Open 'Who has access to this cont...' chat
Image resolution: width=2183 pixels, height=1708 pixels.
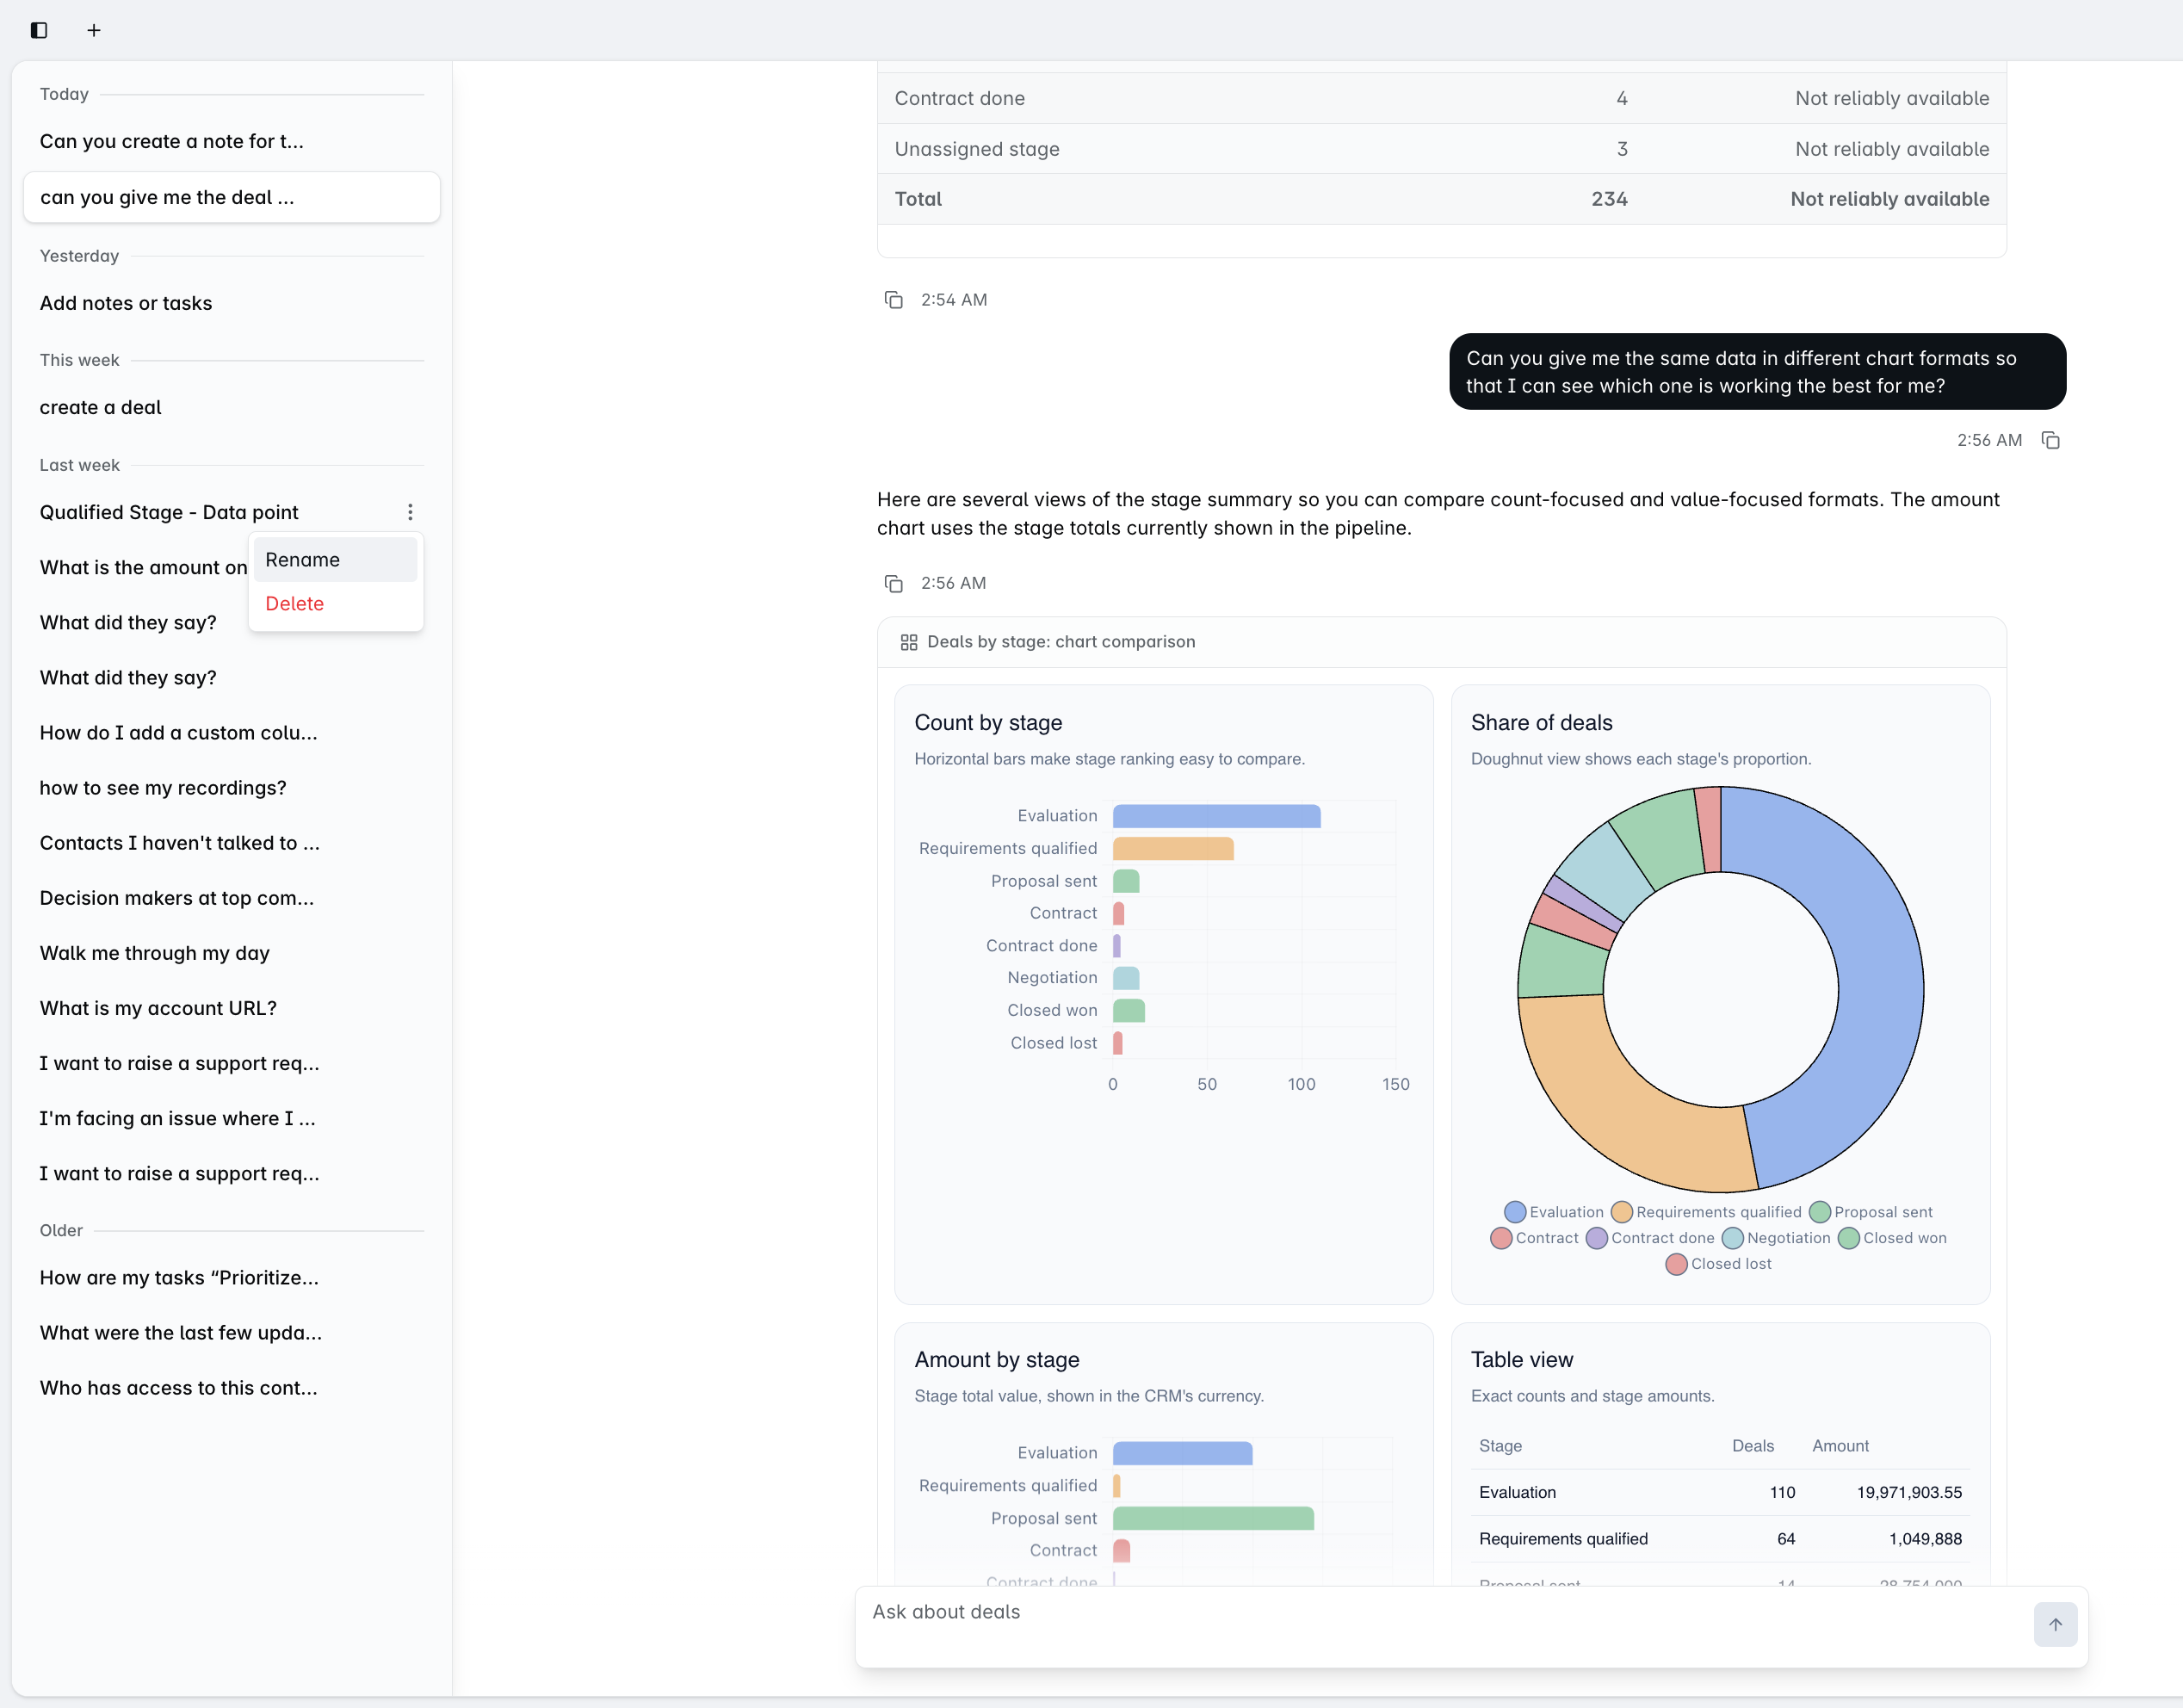(x=231, y=1388)
